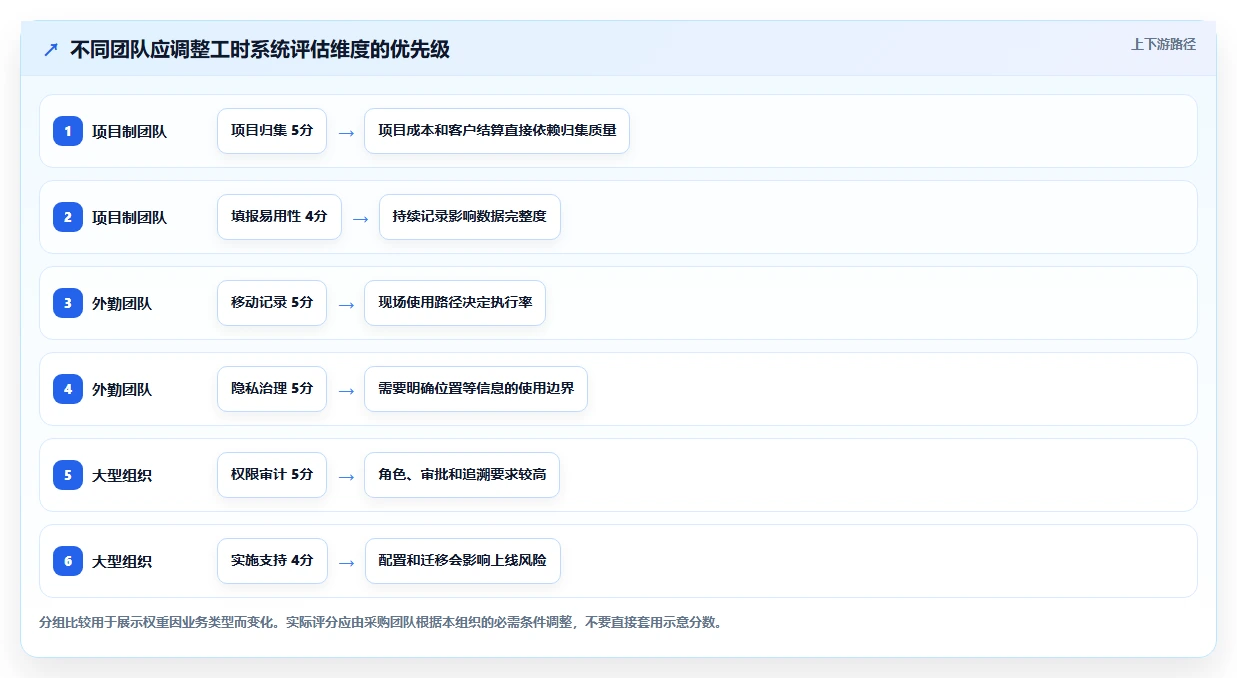Click the blue number 5 badge
The width and height of the screenshot is (1237, 678).
point(68,475)
